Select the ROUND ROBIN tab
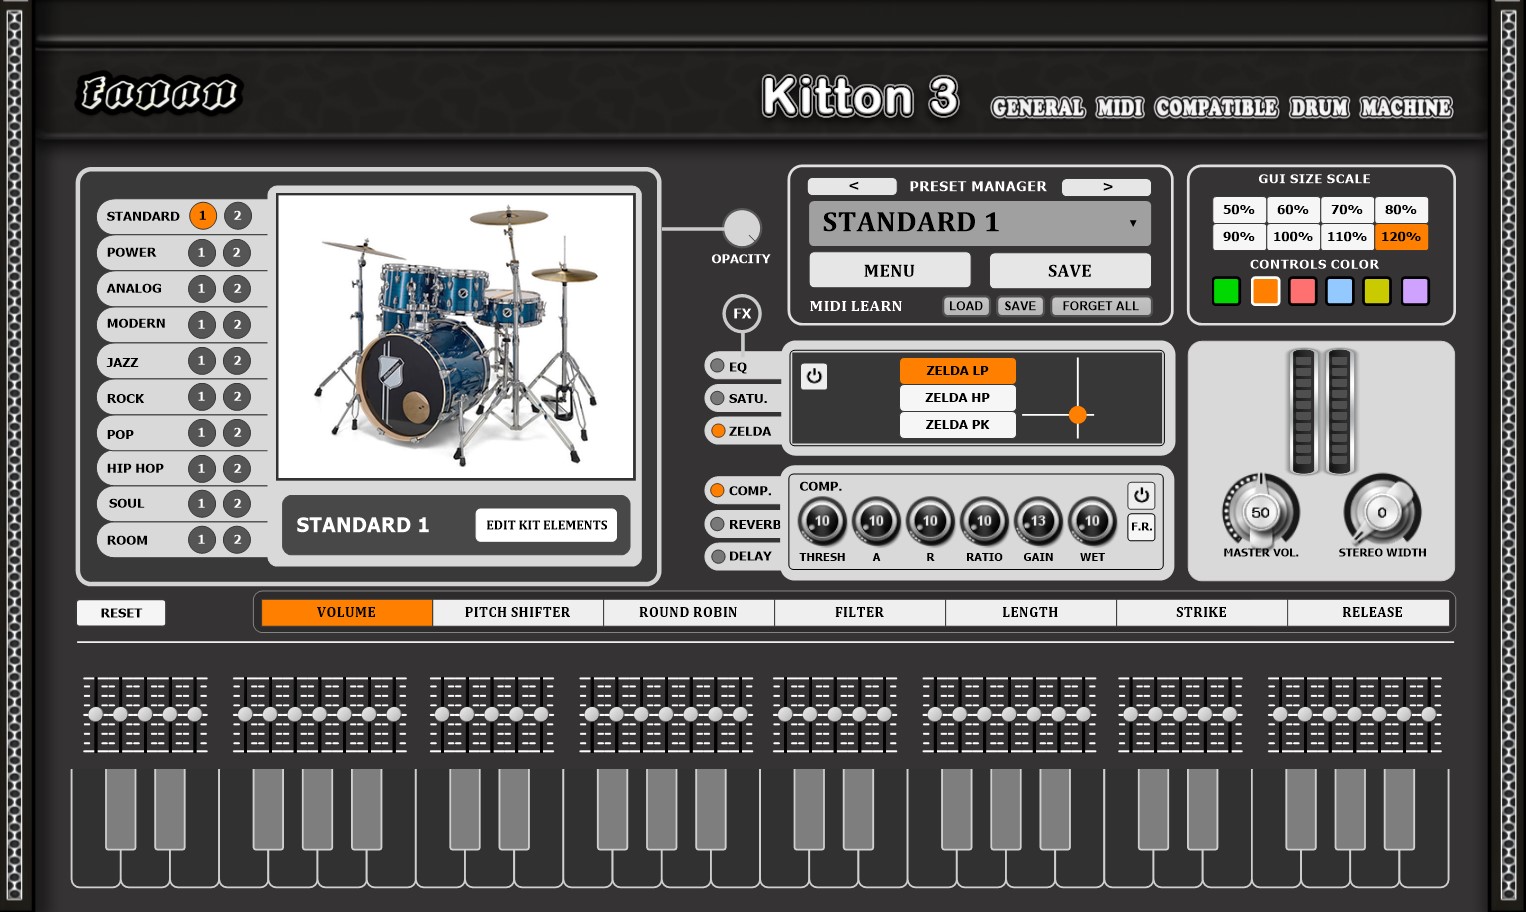This screenshot has width=1526, height=912. click(688, 612)
